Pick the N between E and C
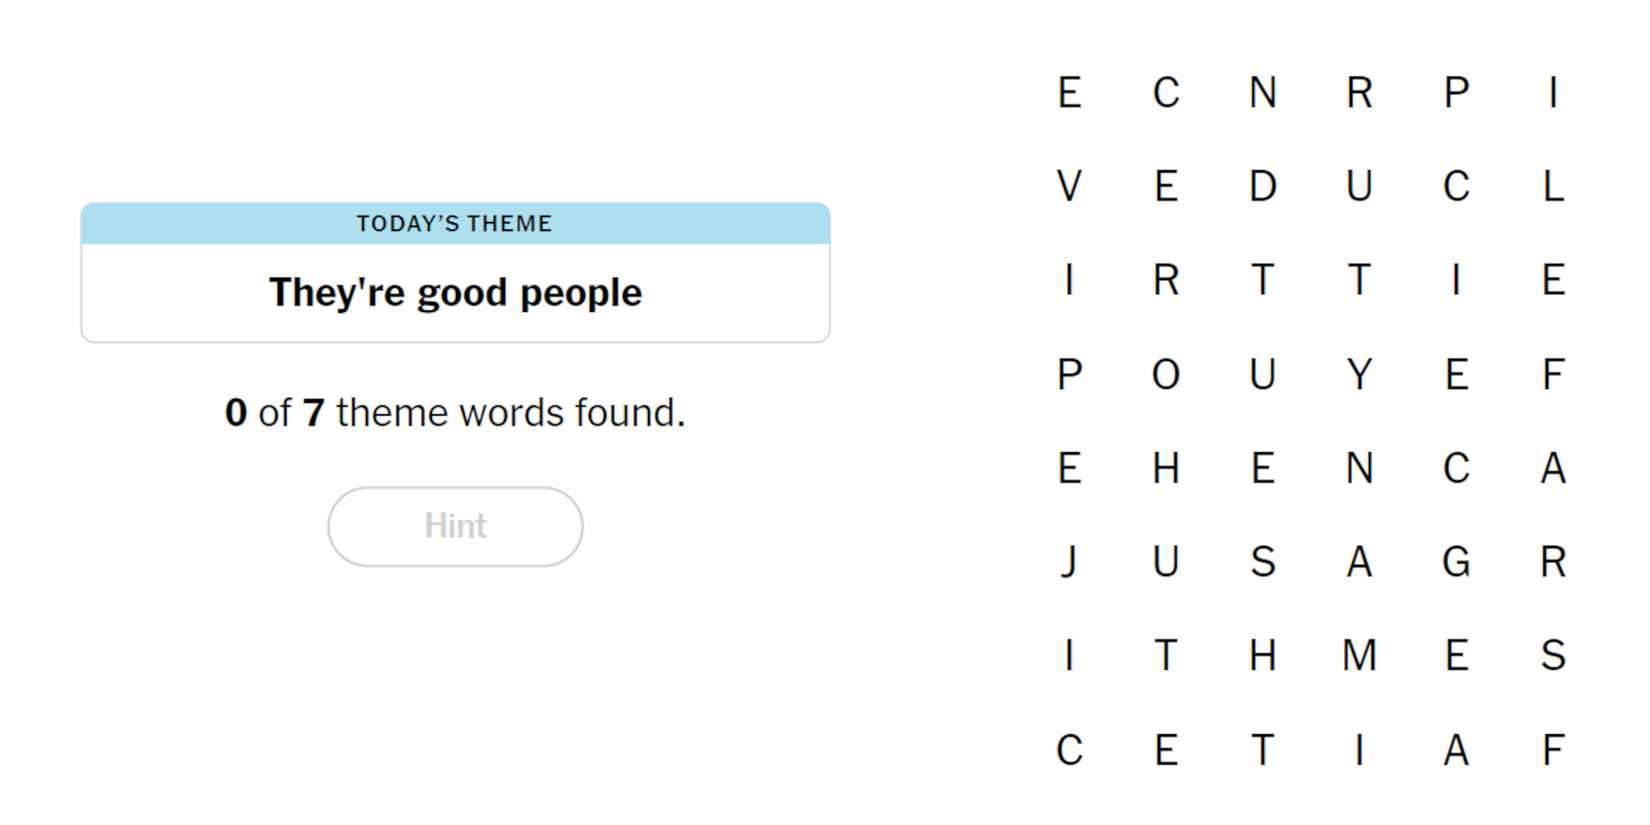This screenshot has width=1650, height=825. (x=1359, y=468)
